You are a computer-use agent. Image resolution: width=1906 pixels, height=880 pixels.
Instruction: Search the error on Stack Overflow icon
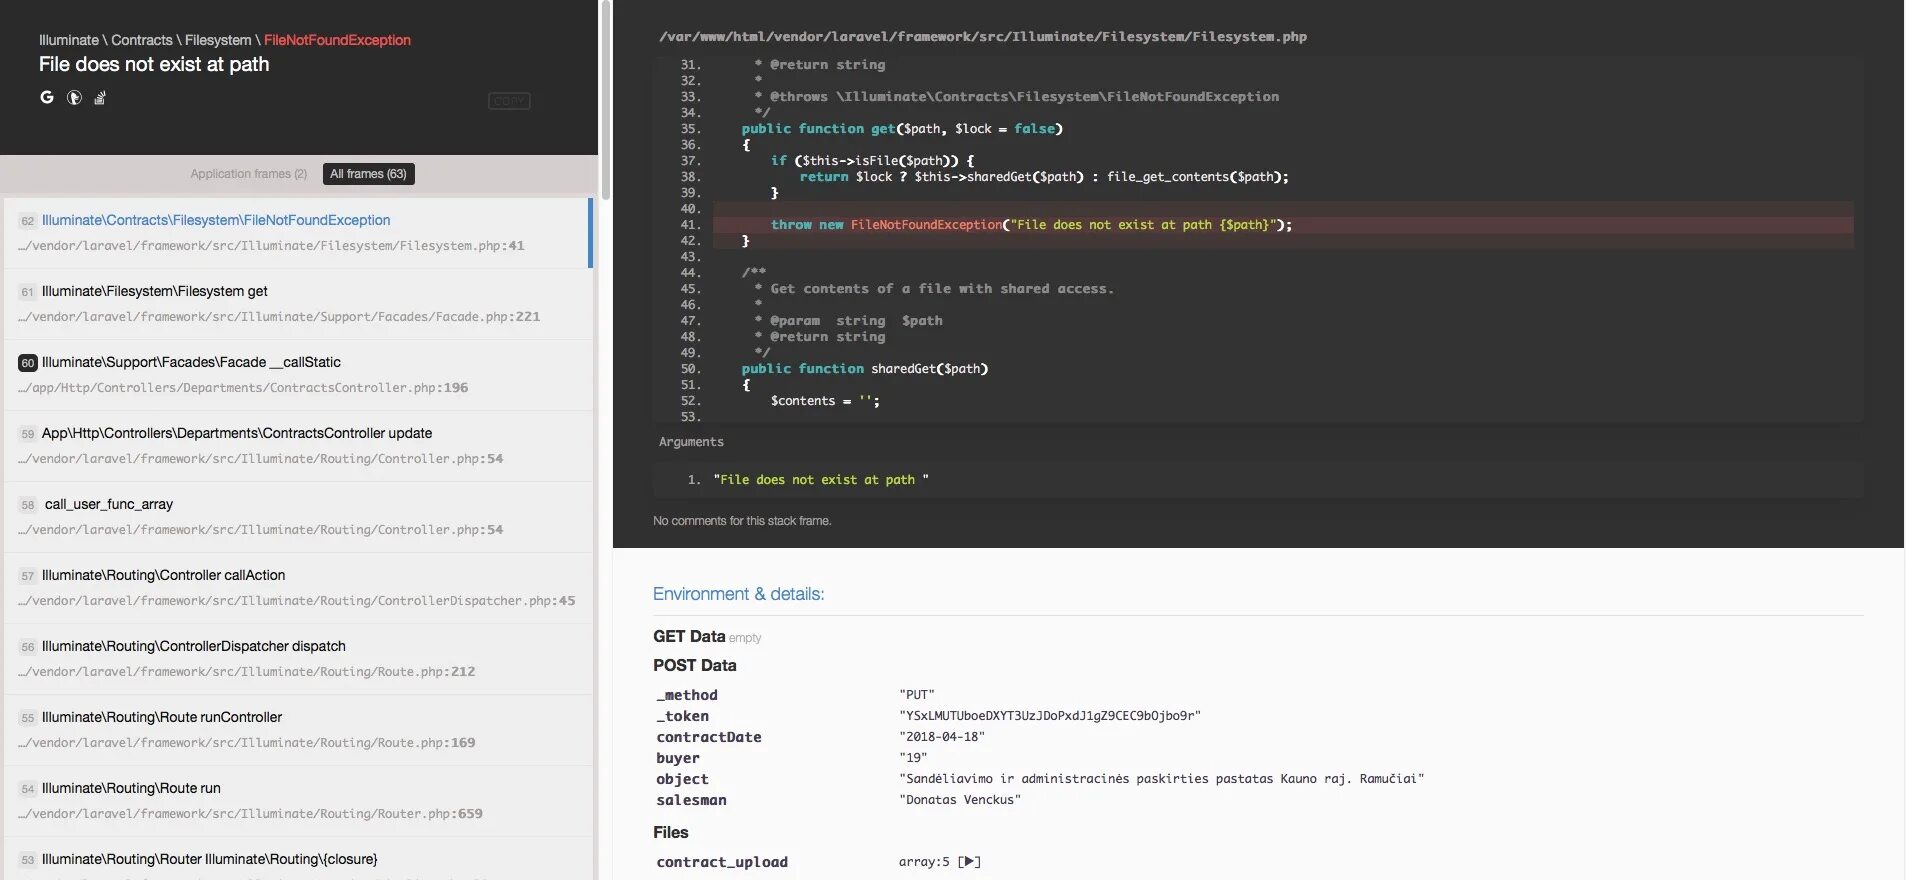(x=100, y=97)
